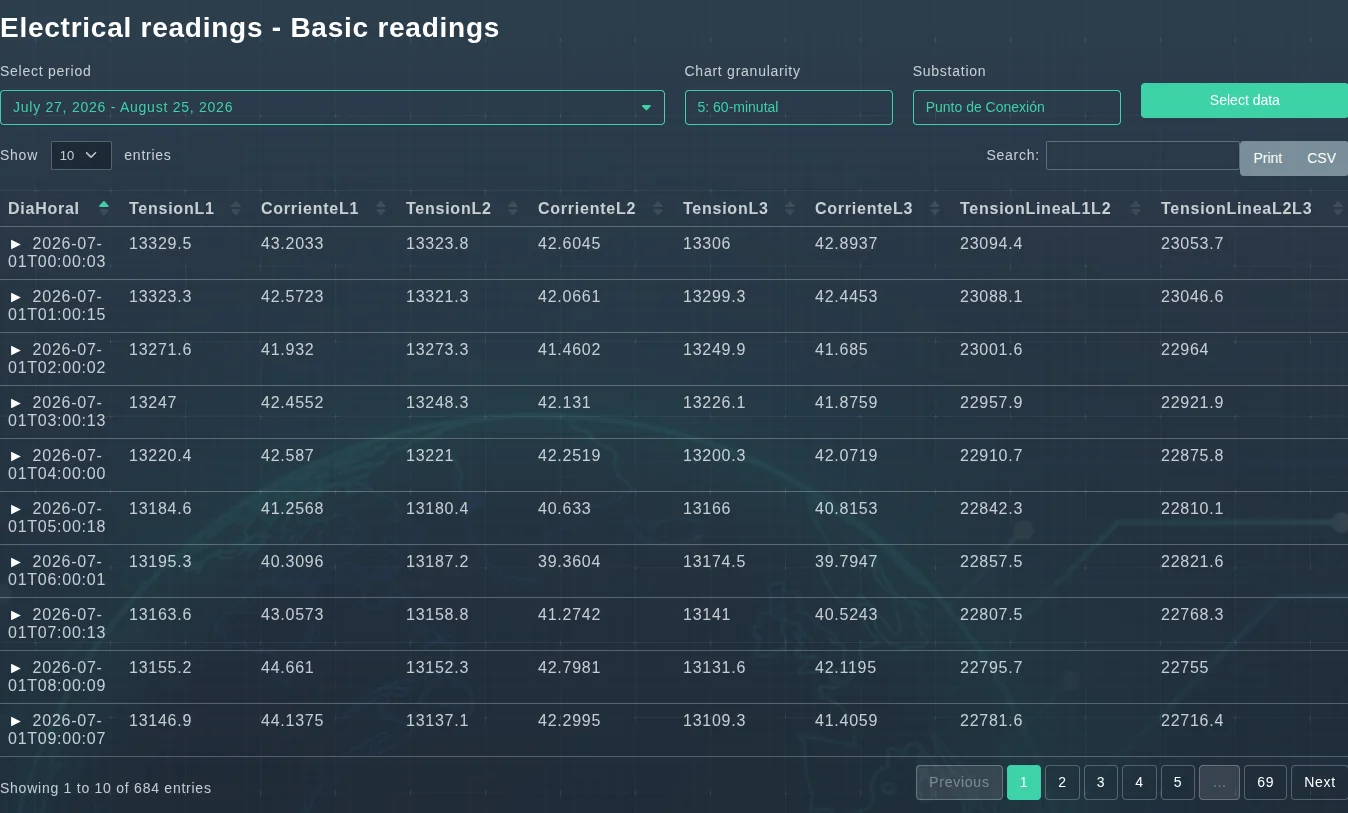This screenshot has height=813, width=1348.
Task: Select TensionL1 value 13329.5
Action: point(160,244)
